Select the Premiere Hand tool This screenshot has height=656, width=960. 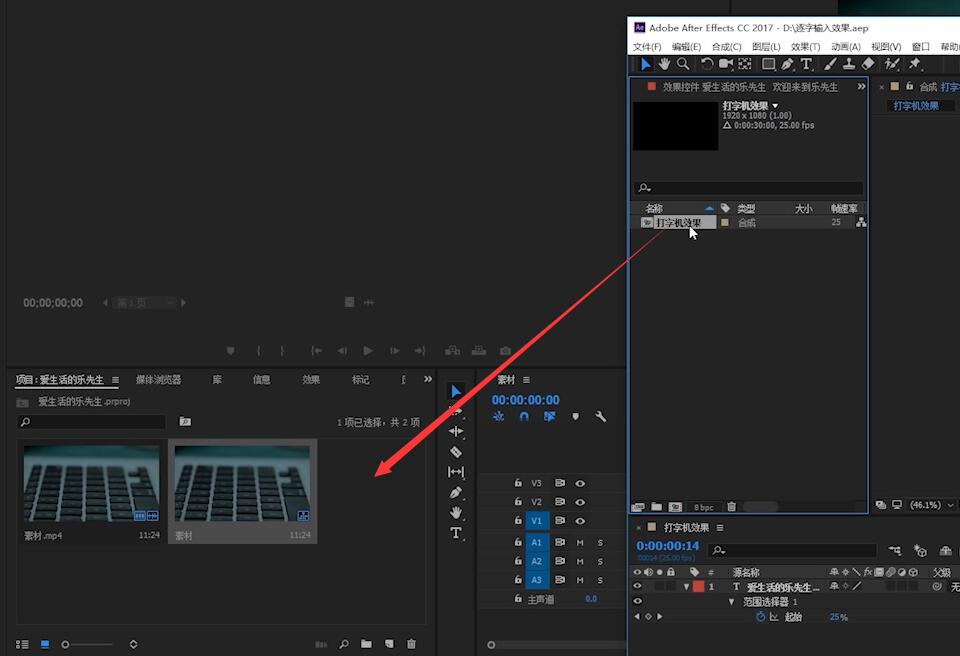click(456, 513)
